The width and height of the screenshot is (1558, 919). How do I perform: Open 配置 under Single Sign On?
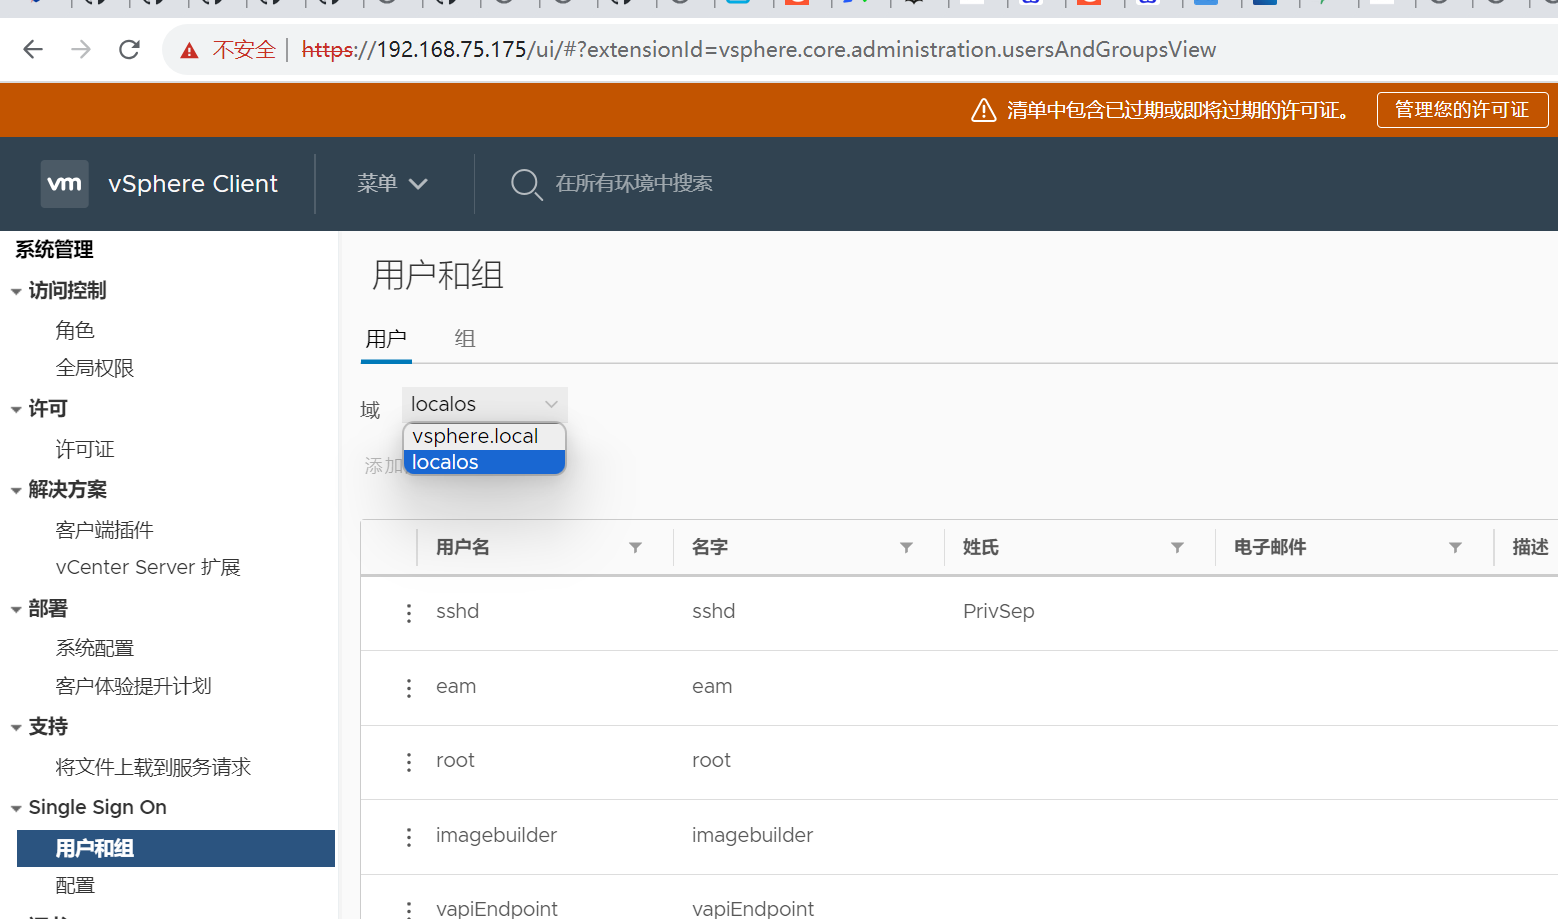(75, 885)
